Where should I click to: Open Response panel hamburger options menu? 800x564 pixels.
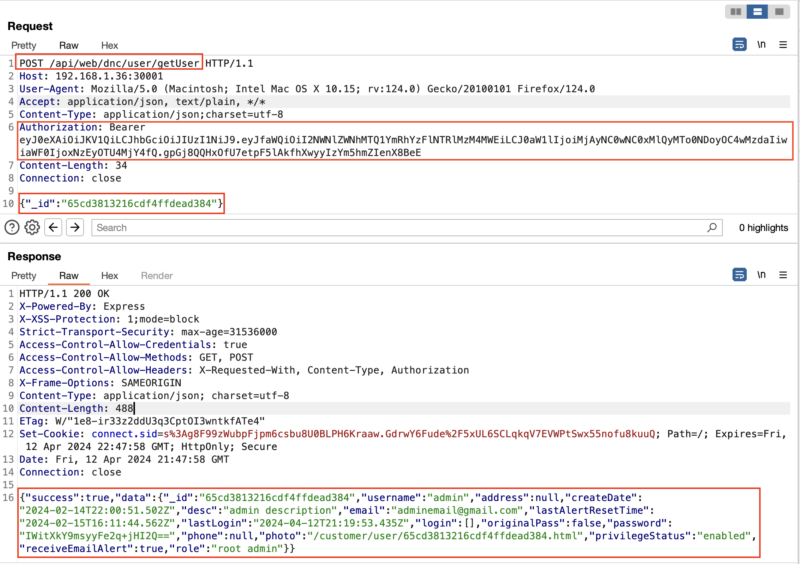783,275
